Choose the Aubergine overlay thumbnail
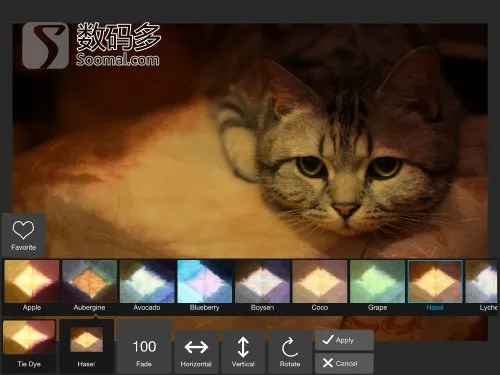 tap(89, 286)
